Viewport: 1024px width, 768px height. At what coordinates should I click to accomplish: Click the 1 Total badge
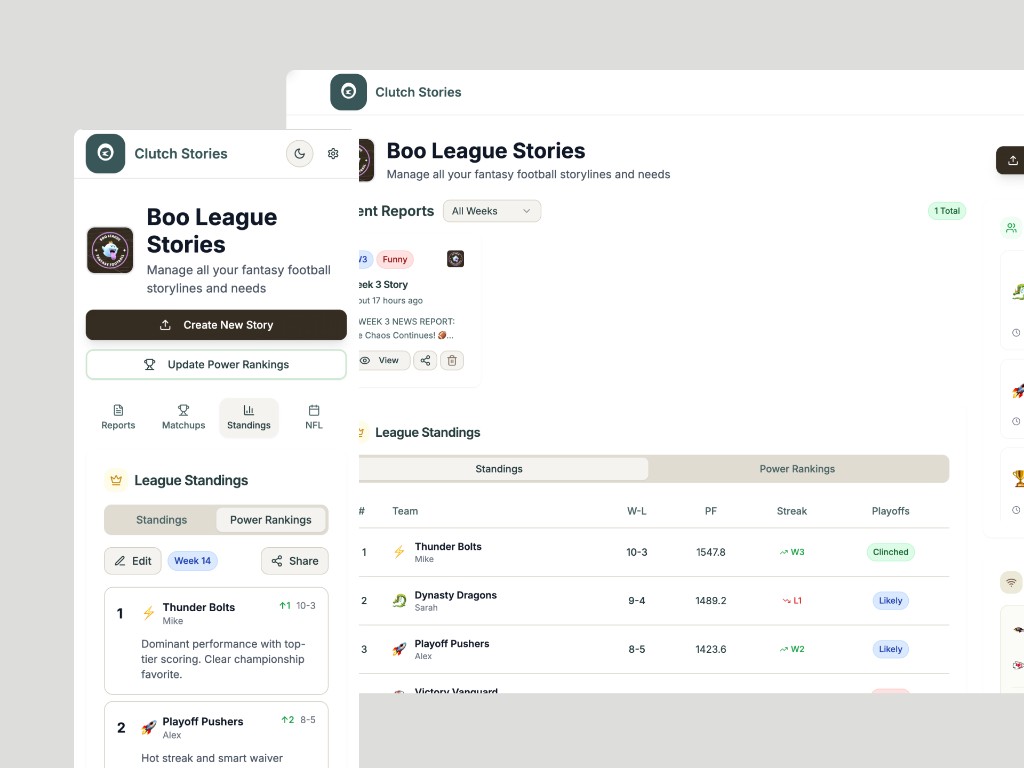tap(947, 211)
